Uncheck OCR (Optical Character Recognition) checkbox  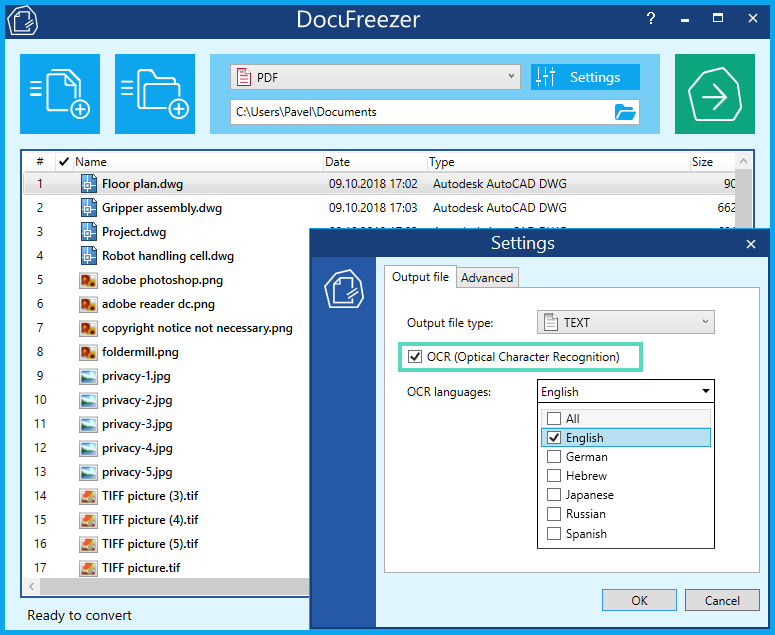415,357
